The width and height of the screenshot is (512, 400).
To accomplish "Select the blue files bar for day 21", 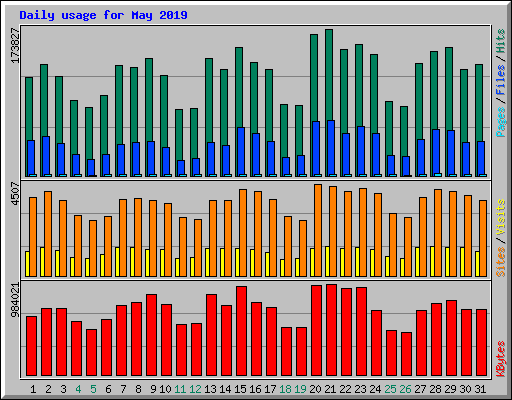I will [331, 148].
